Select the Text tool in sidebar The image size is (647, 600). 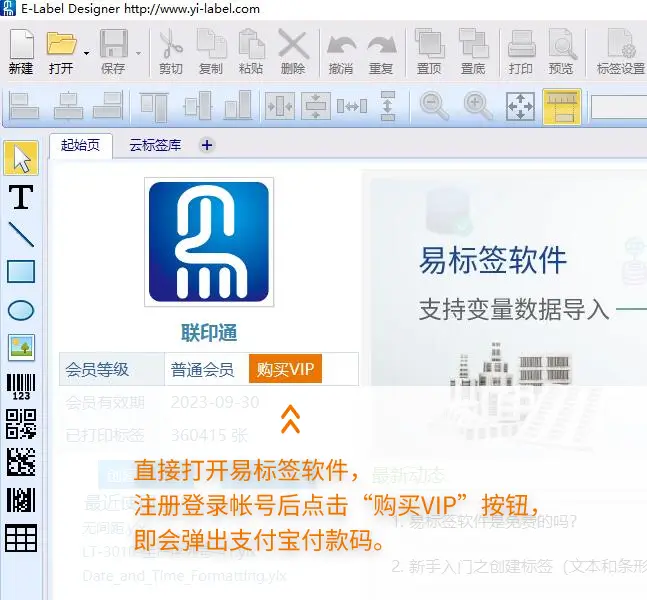tap(21, 197)
